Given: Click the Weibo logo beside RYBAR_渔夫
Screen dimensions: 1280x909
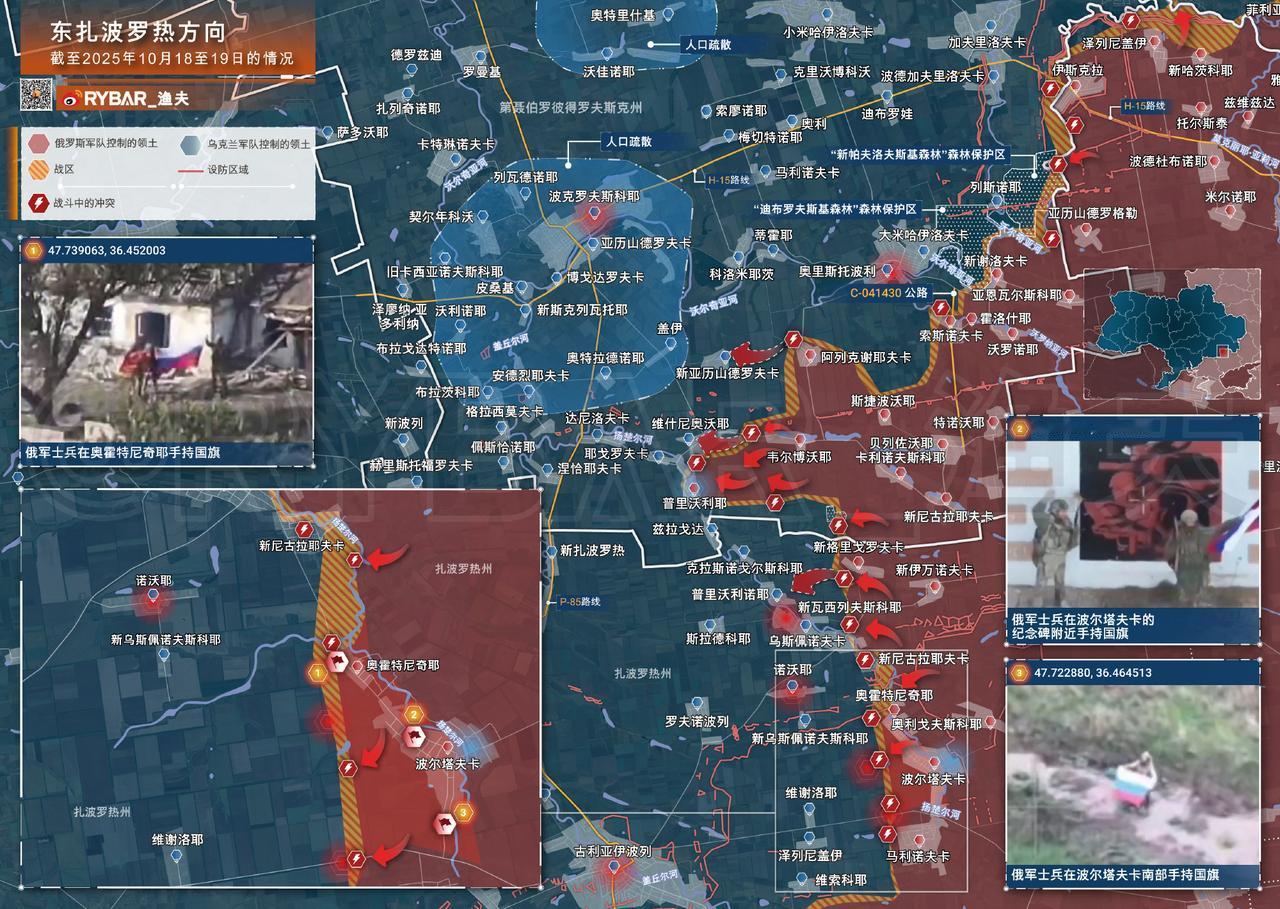Looking at the screenshot, I should pyautogui.click(x=70, y=98).
